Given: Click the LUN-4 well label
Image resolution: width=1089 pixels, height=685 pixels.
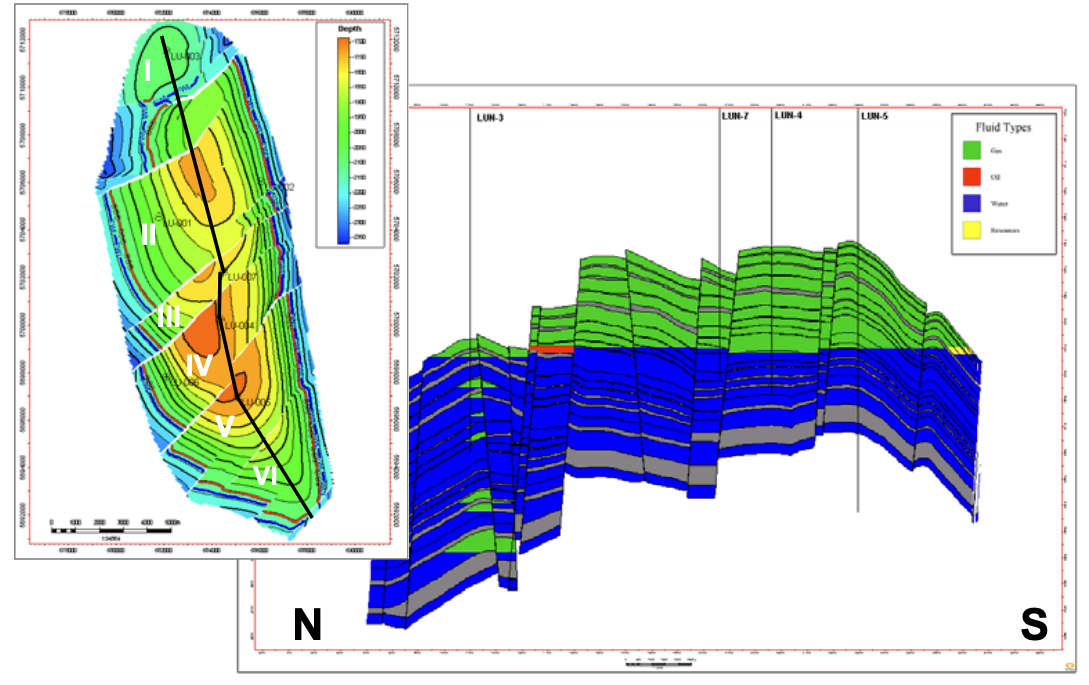Looking at the screenshot, I should (x=788, y=115).
